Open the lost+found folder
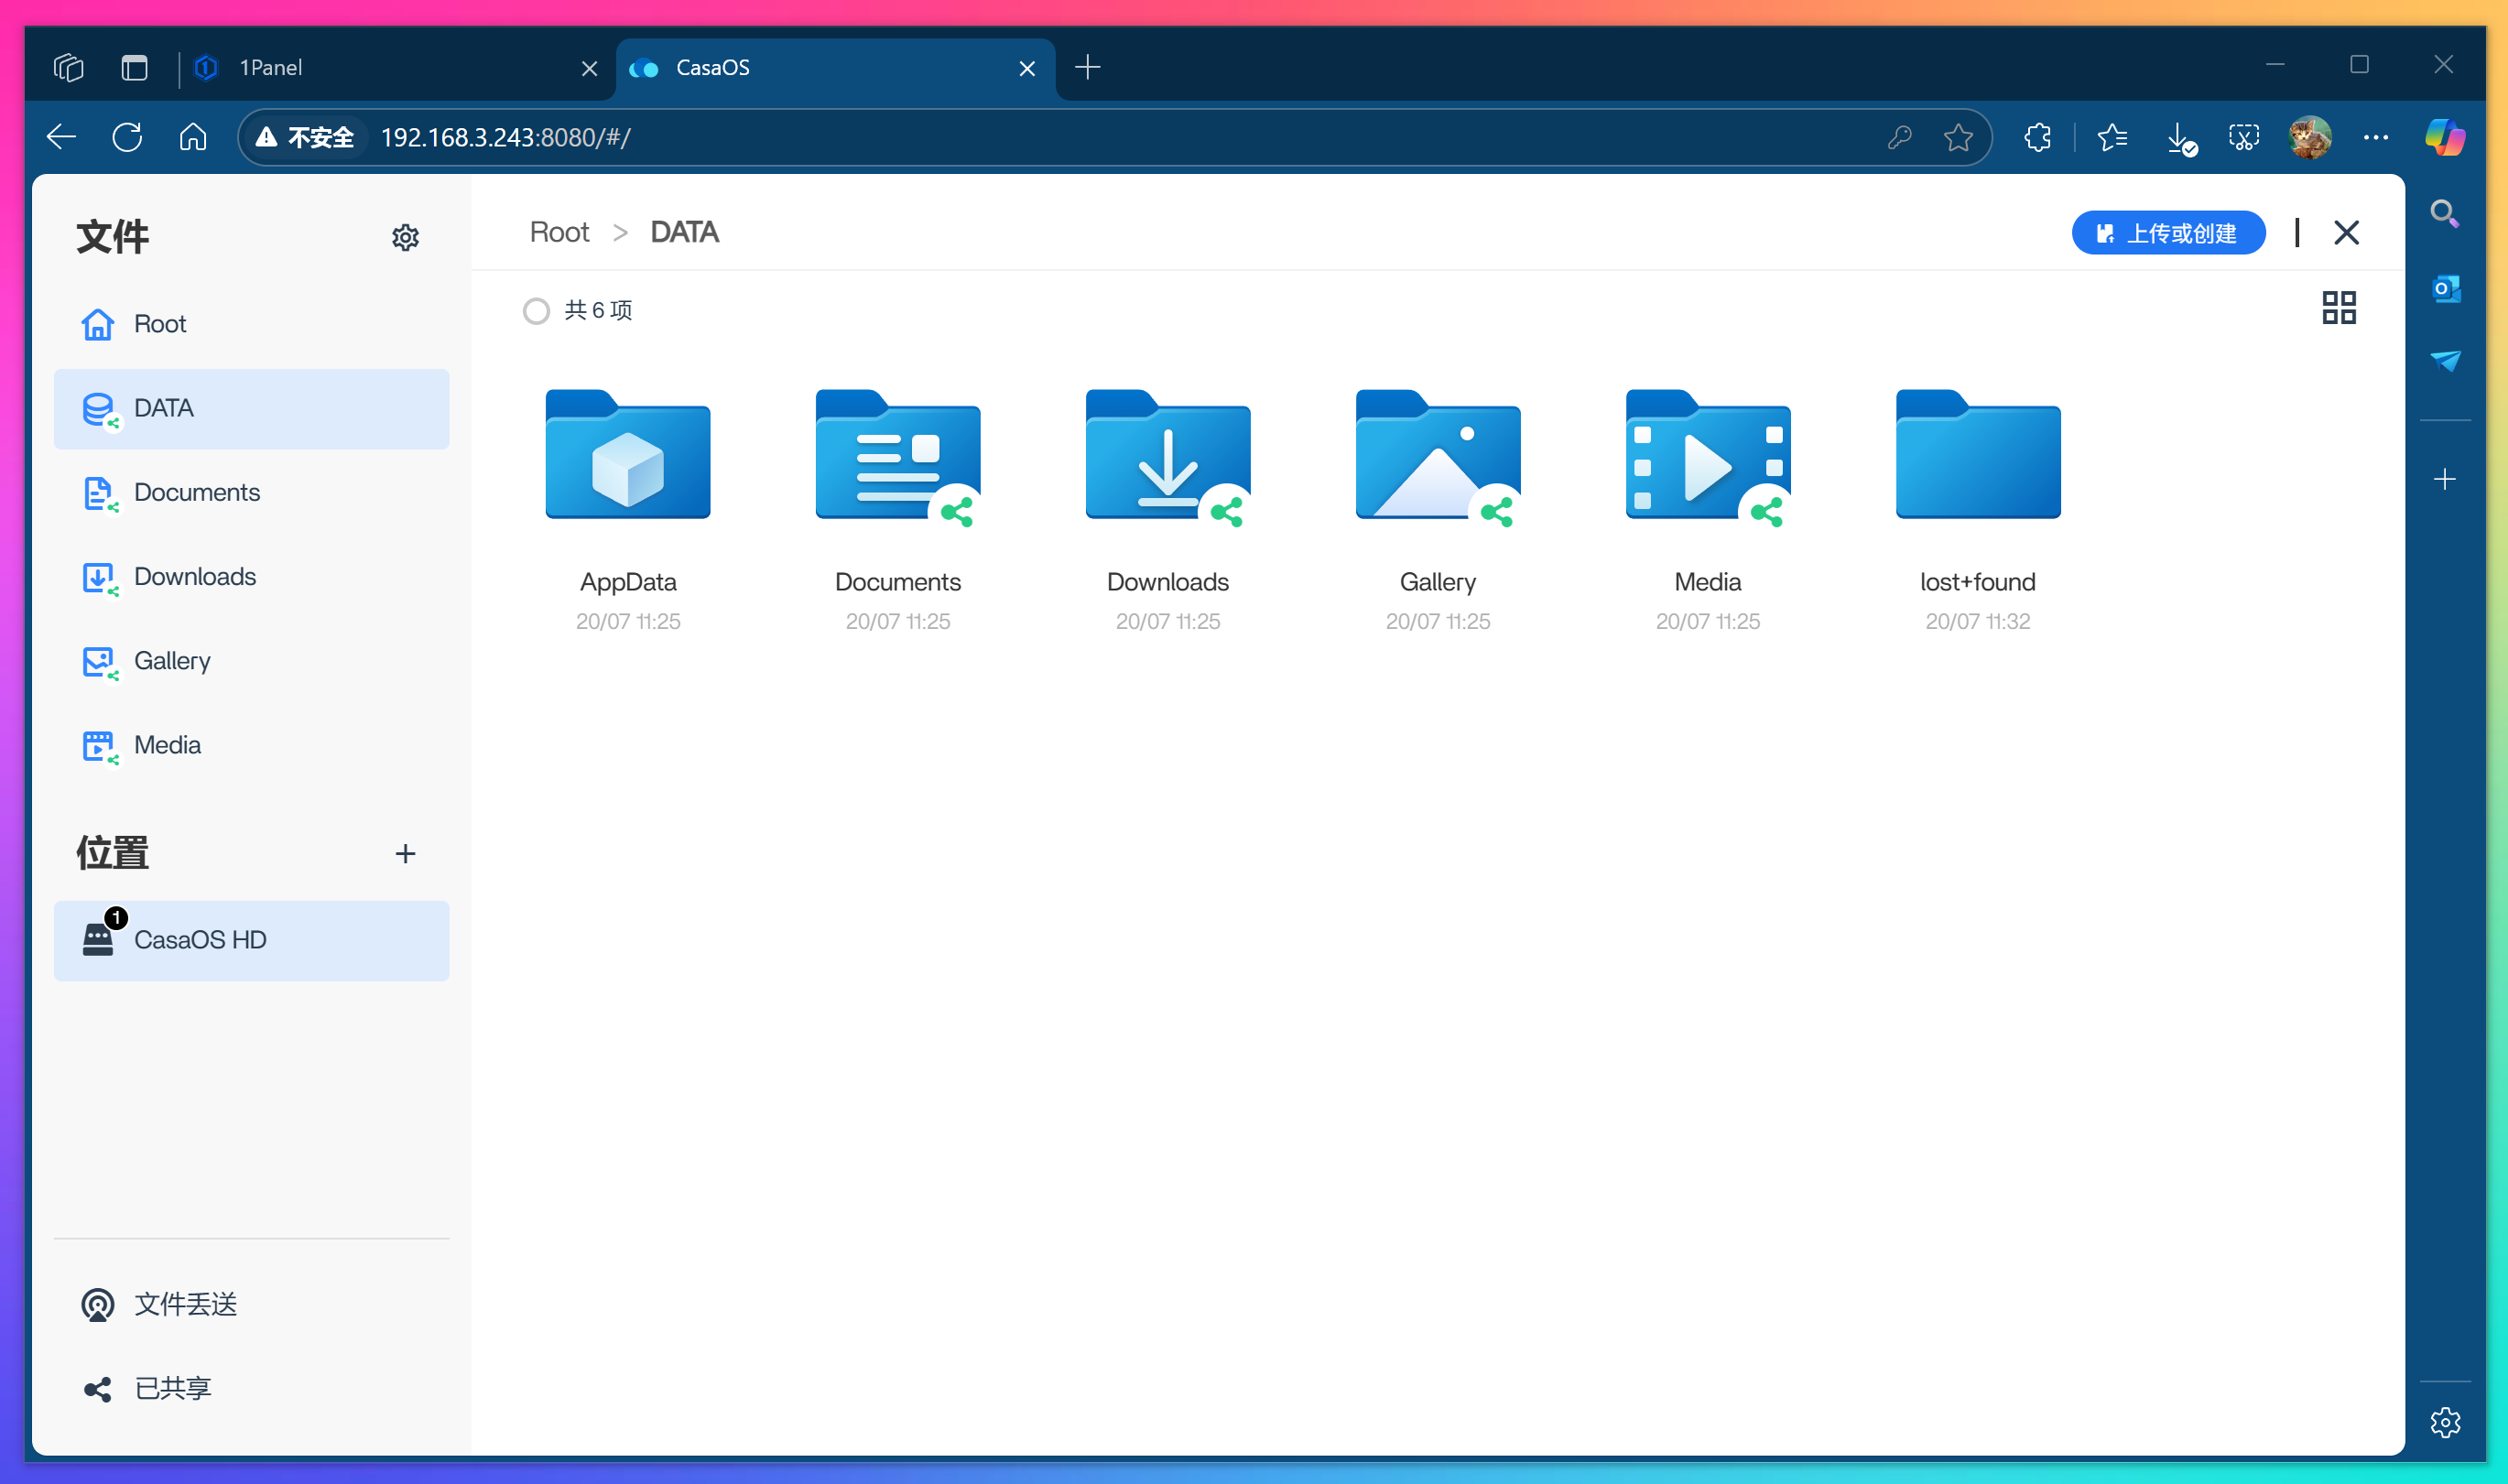Screen dimensions: 2508x1484 [x=1977, y=456]
